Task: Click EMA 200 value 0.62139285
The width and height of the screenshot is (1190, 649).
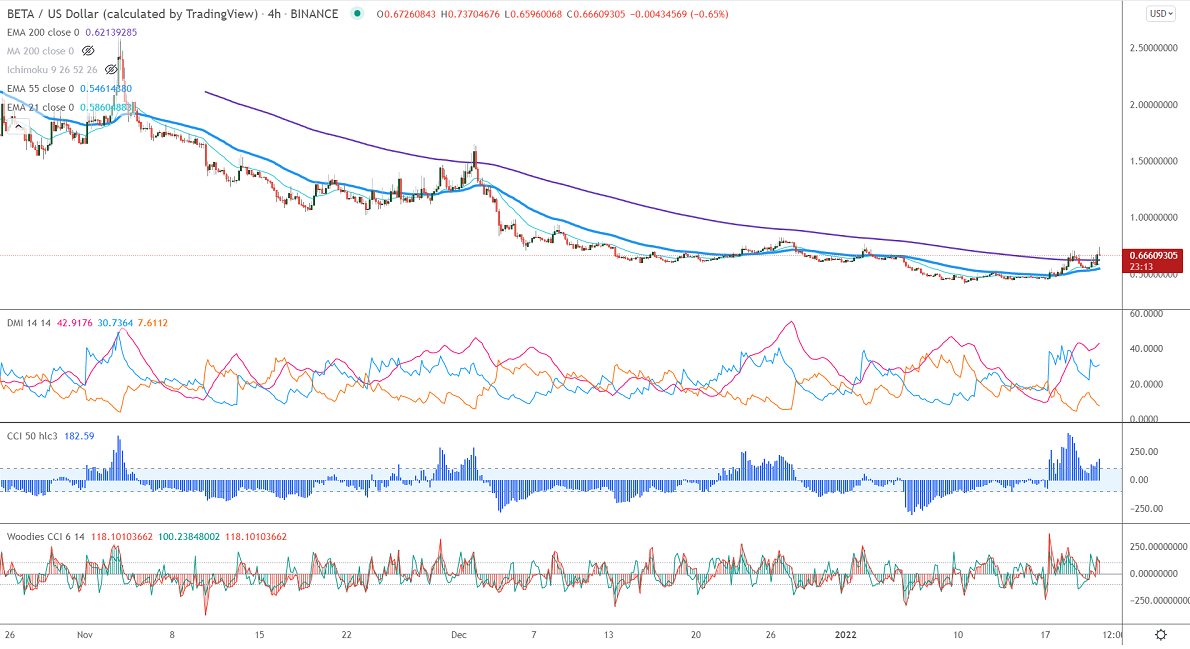Action: pyautogui.click(x=112, y=33)
